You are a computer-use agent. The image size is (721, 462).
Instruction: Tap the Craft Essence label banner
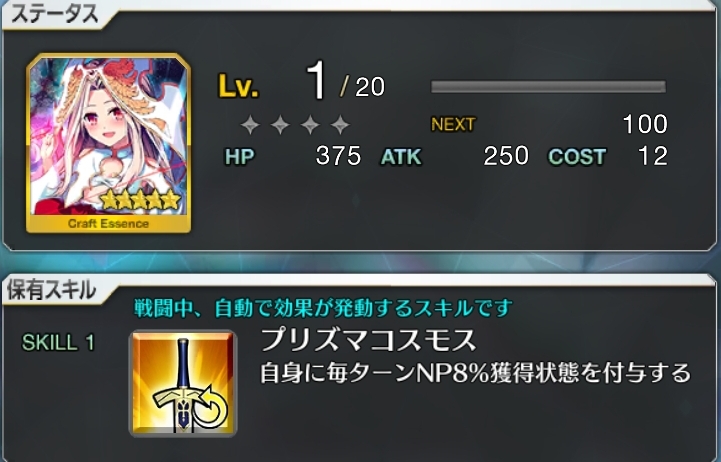(x=109, y=224)
